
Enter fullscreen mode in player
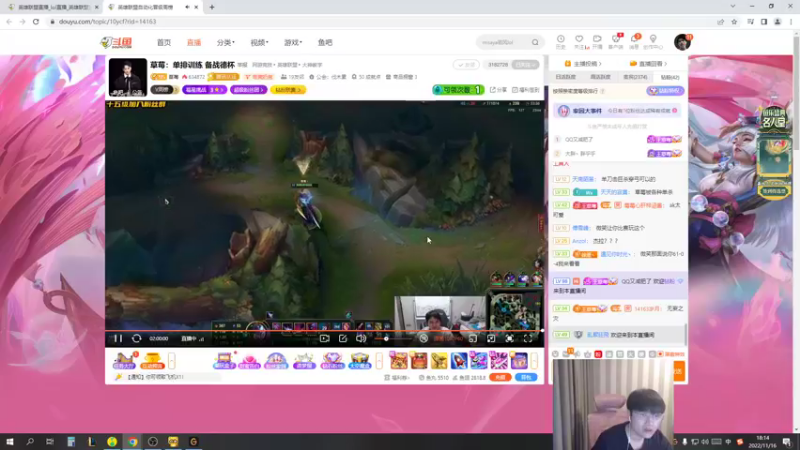point(528,338)
